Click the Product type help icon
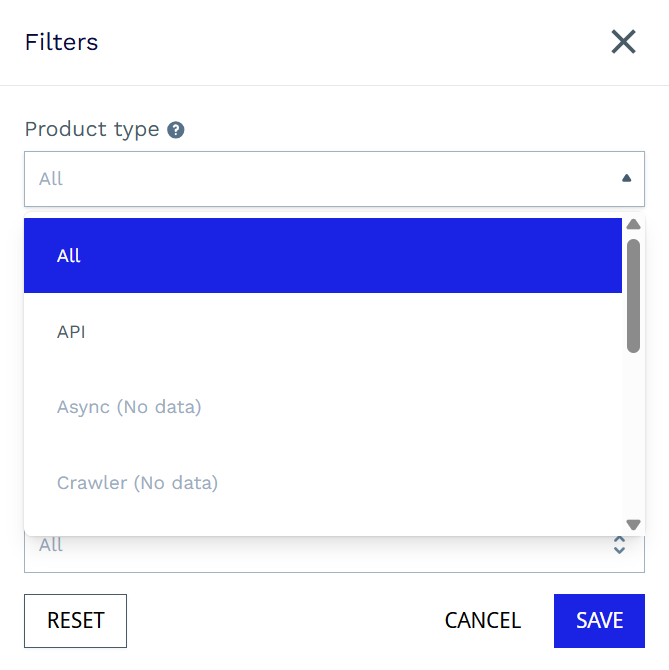 point(176,130)
